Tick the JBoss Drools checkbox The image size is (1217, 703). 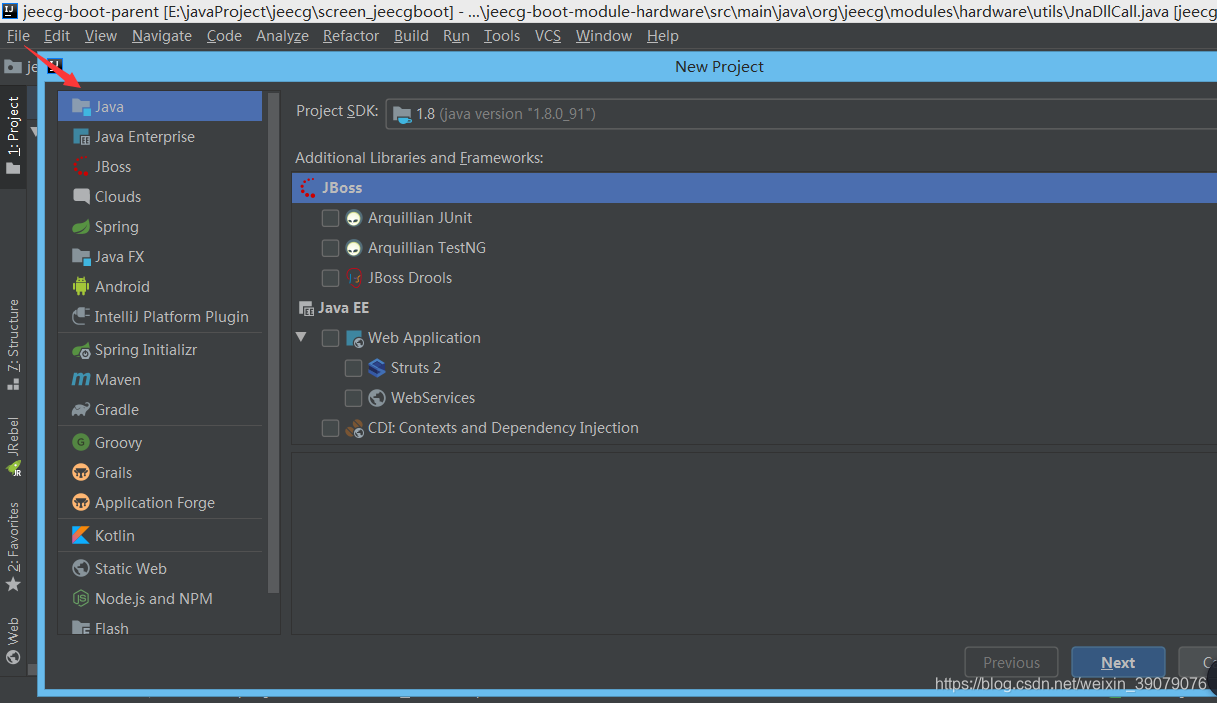click(x=330, y=278)
